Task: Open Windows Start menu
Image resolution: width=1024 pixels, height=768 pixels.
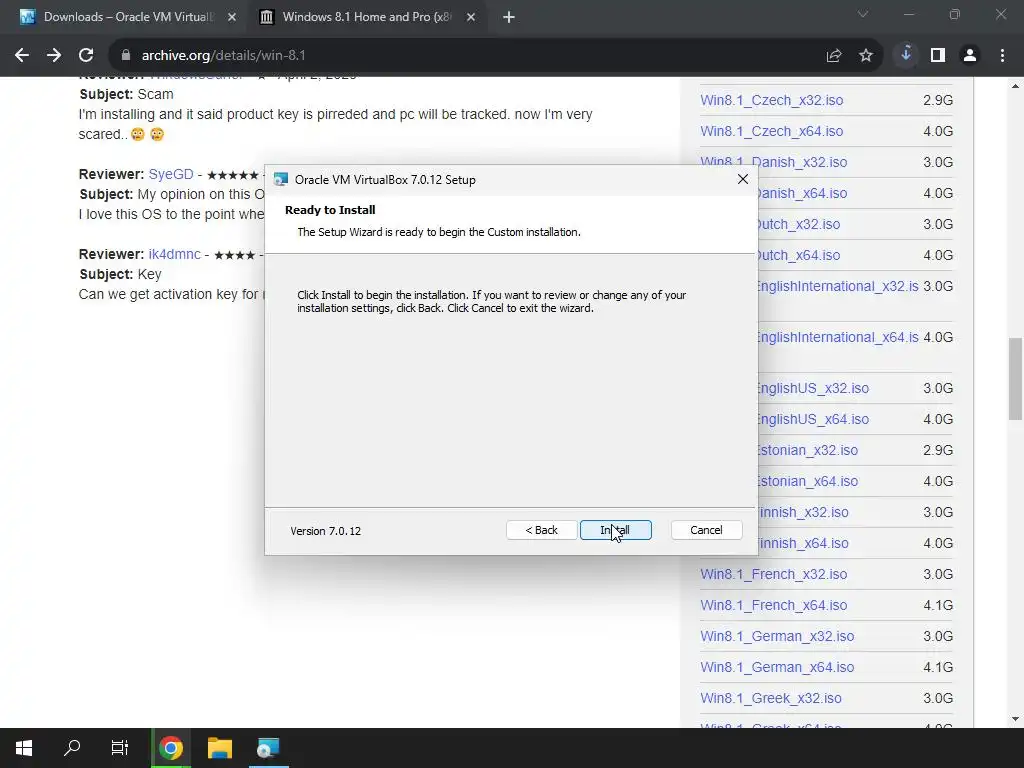Action: [24, 748]
